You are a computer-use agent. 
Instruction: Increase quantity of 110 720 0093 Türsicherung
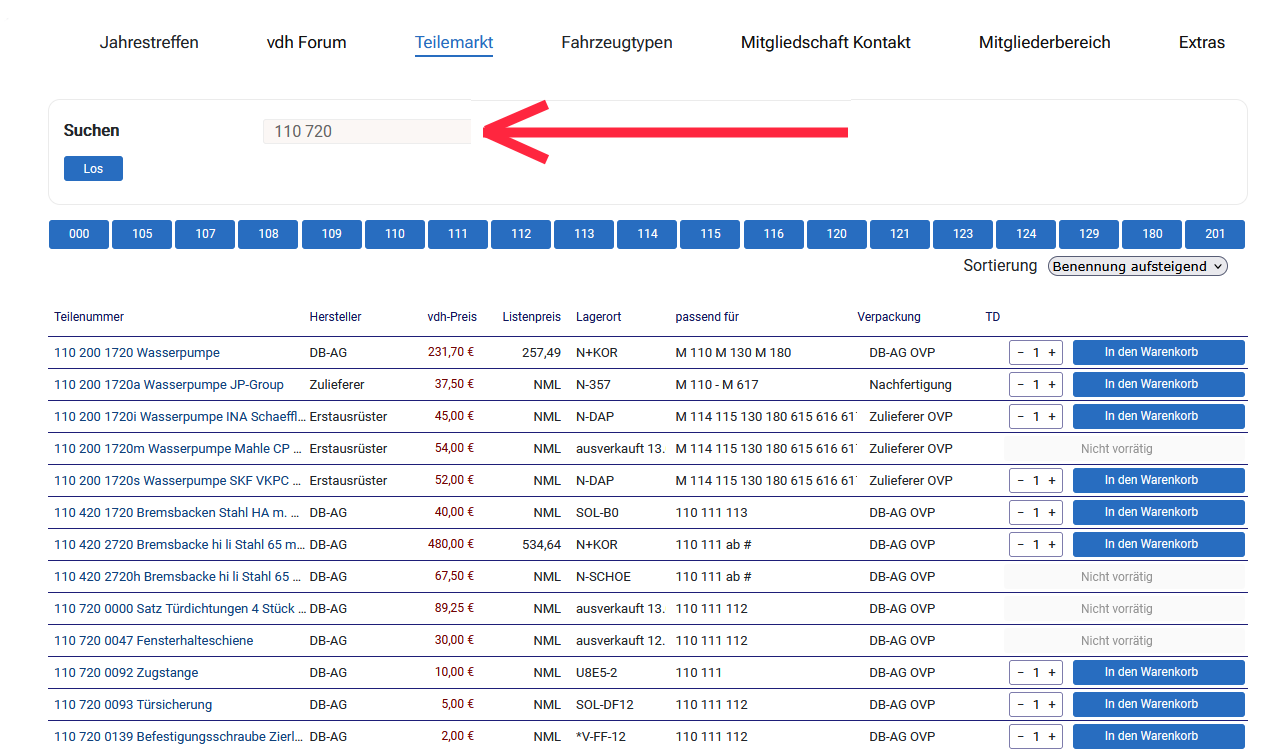click(x=1051, y=705)
